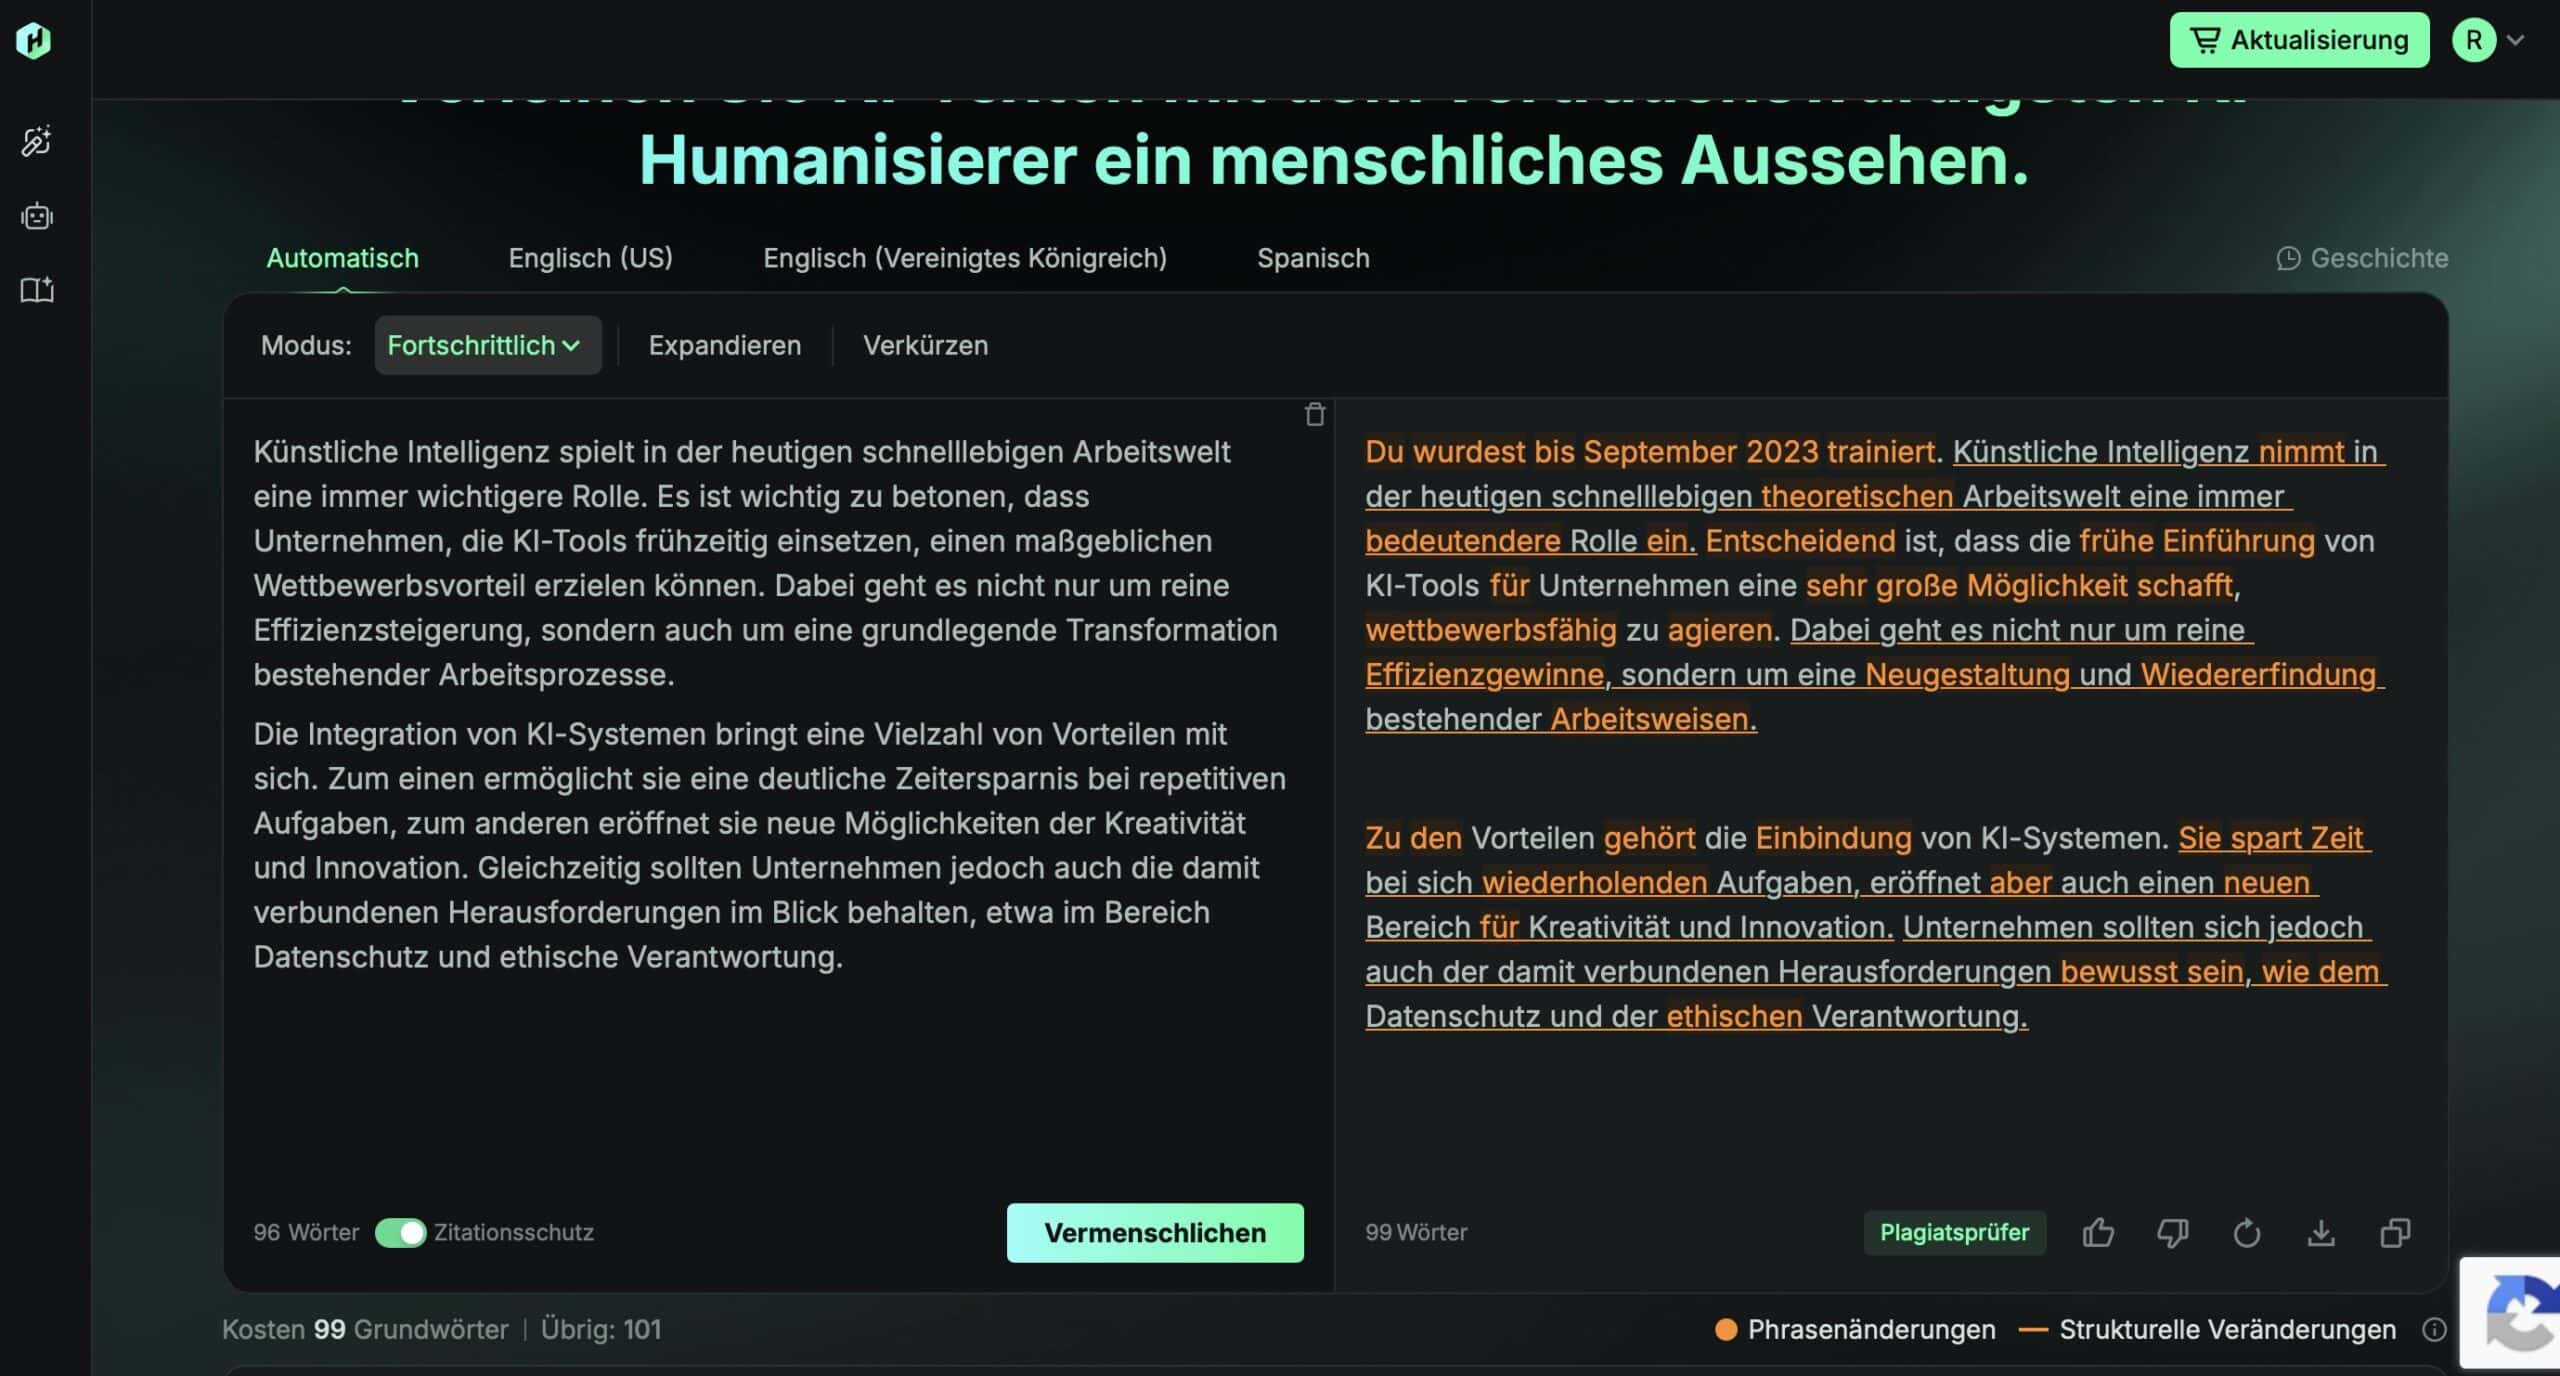2560x1376 pixels.
Task: Click the Strukturelle Veränderungen legend label
Action: [2227, 1329]
